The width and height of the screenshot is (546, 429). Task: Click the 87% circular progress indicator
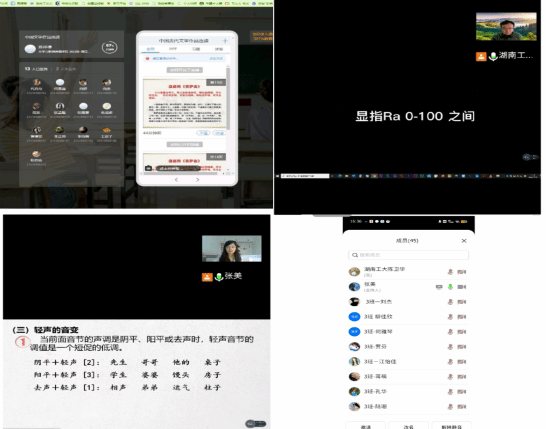(x=110, y=47)
